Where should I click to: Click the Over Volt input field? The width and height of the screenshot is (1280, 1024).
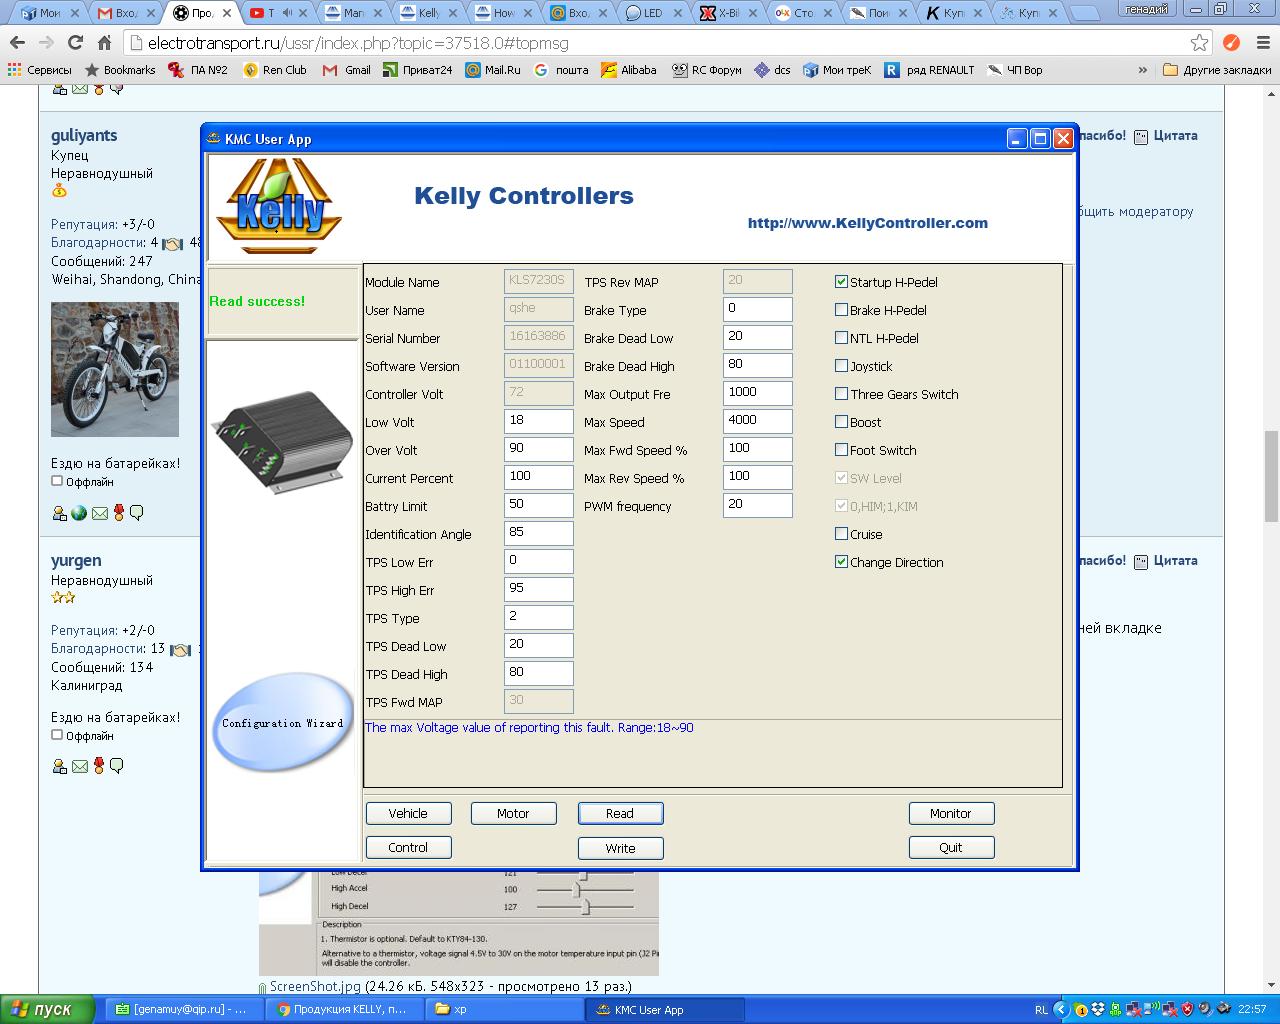[x=539, y=449]
